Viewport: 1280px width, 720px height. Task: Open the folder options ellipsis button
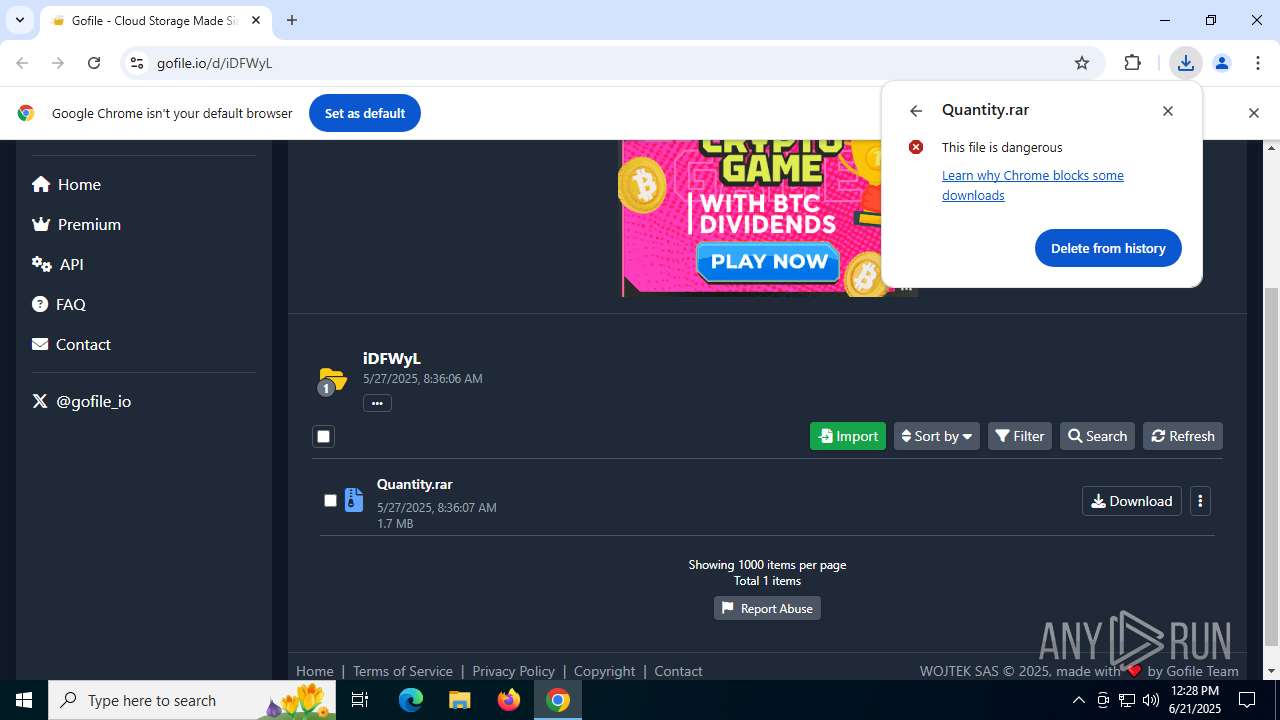377,403
